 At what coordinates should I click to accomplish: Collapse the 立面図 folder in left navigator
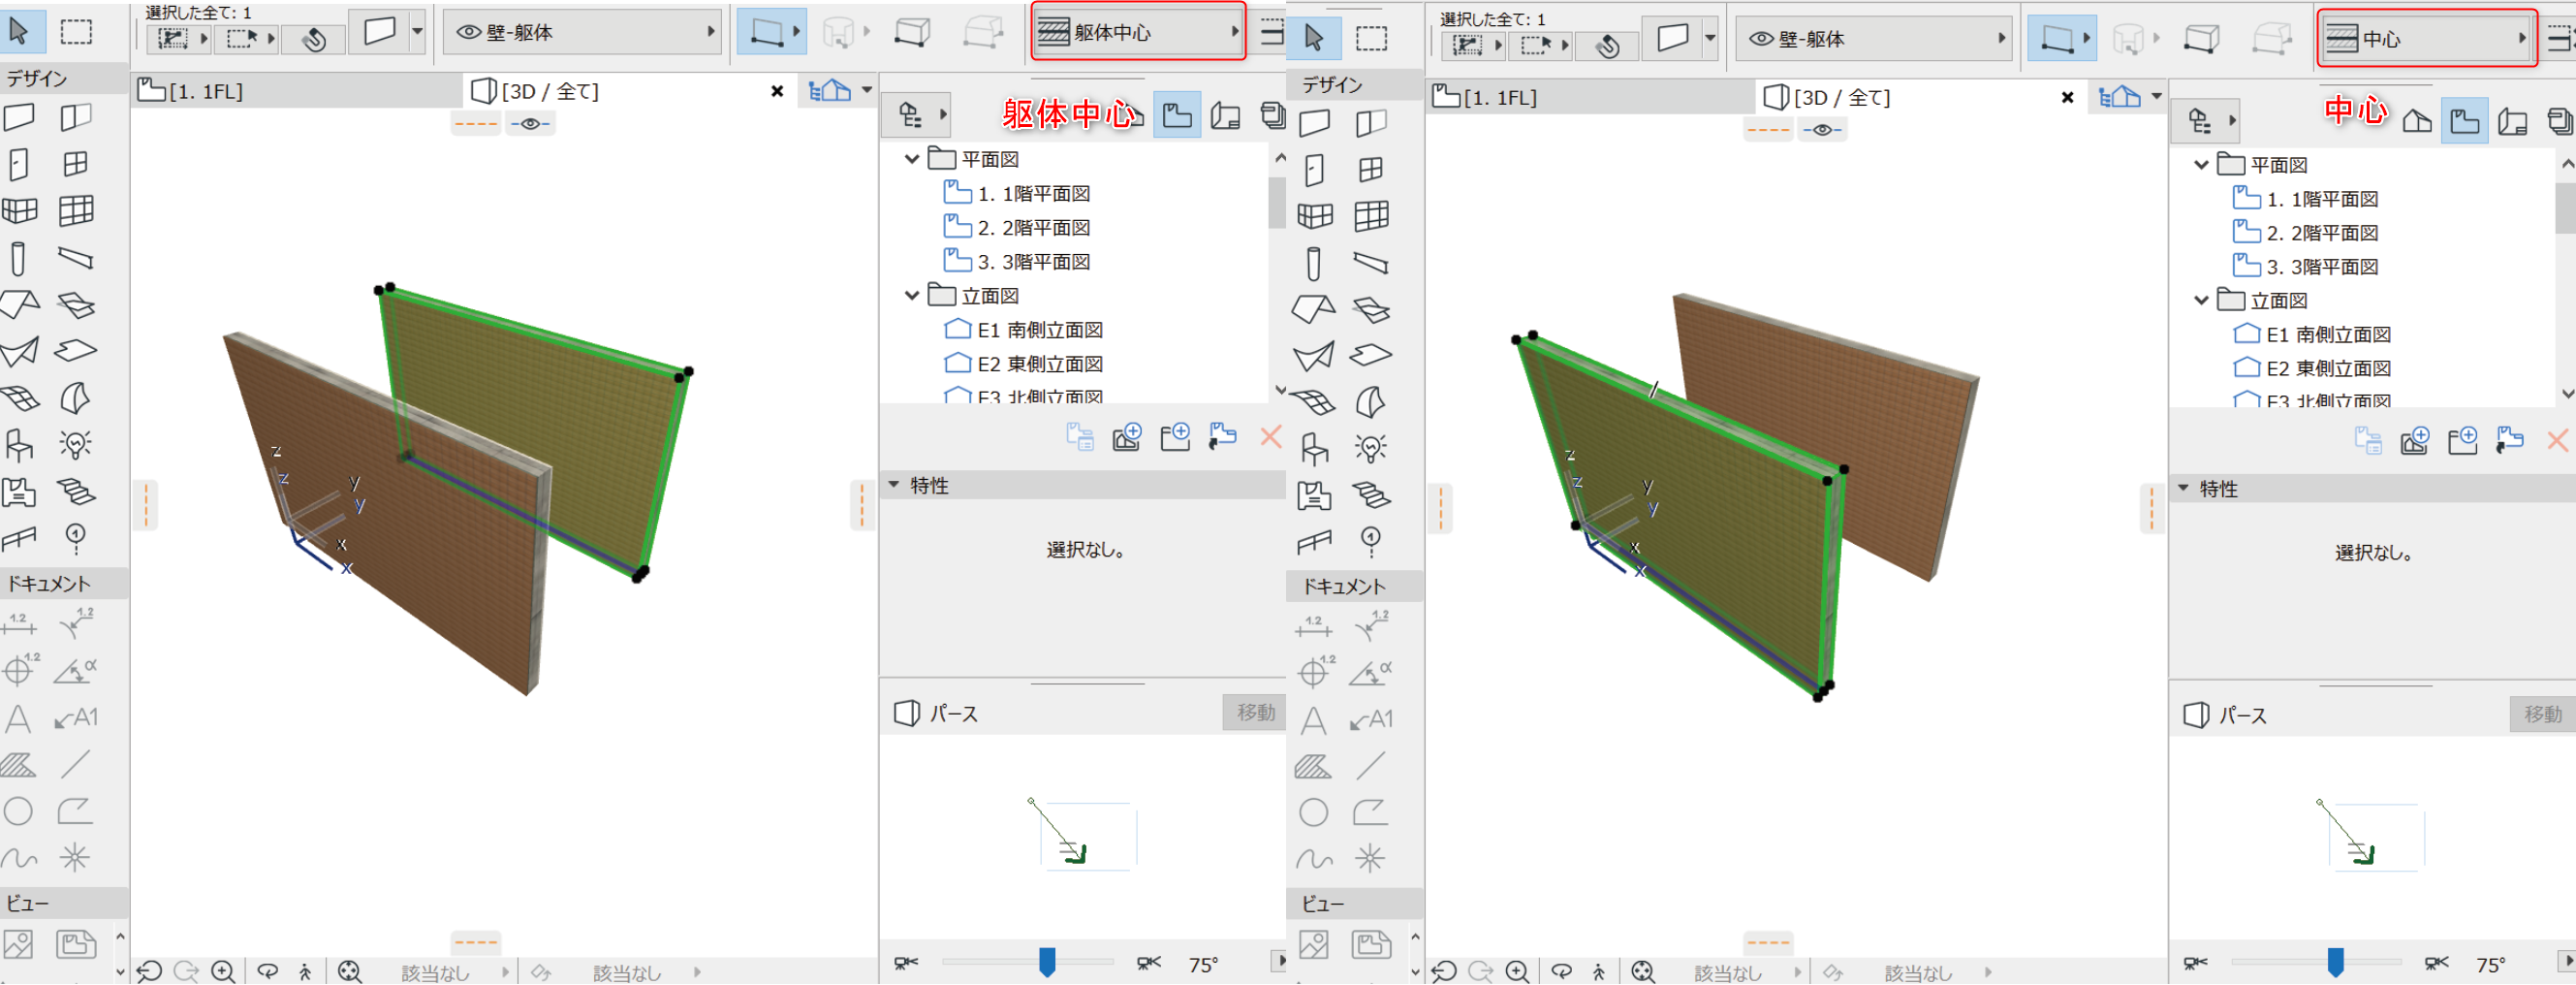point(911,296)
